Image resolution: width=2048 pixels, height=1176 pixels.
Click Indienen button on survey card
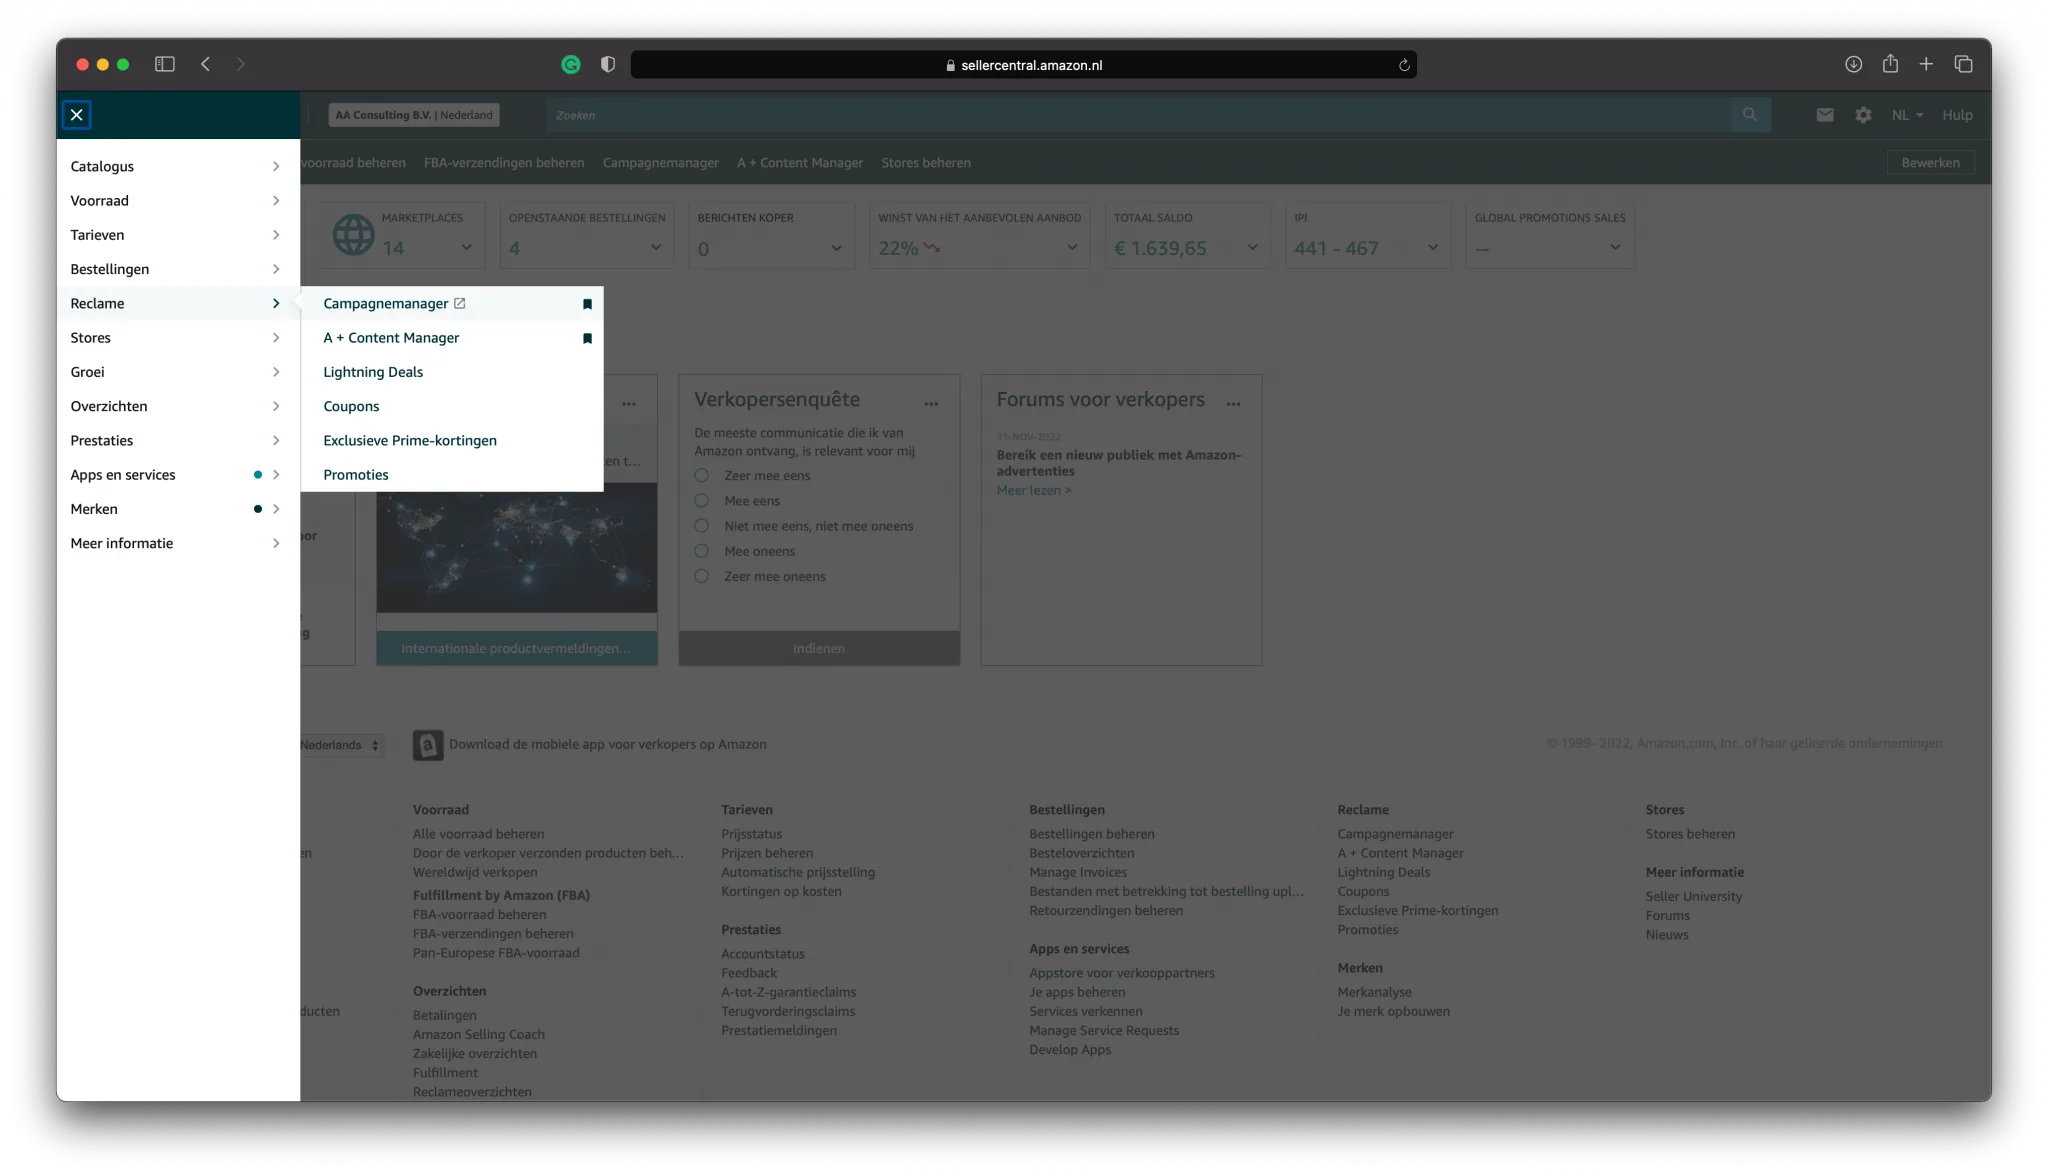pyautogui.click(x=819, y=648)
